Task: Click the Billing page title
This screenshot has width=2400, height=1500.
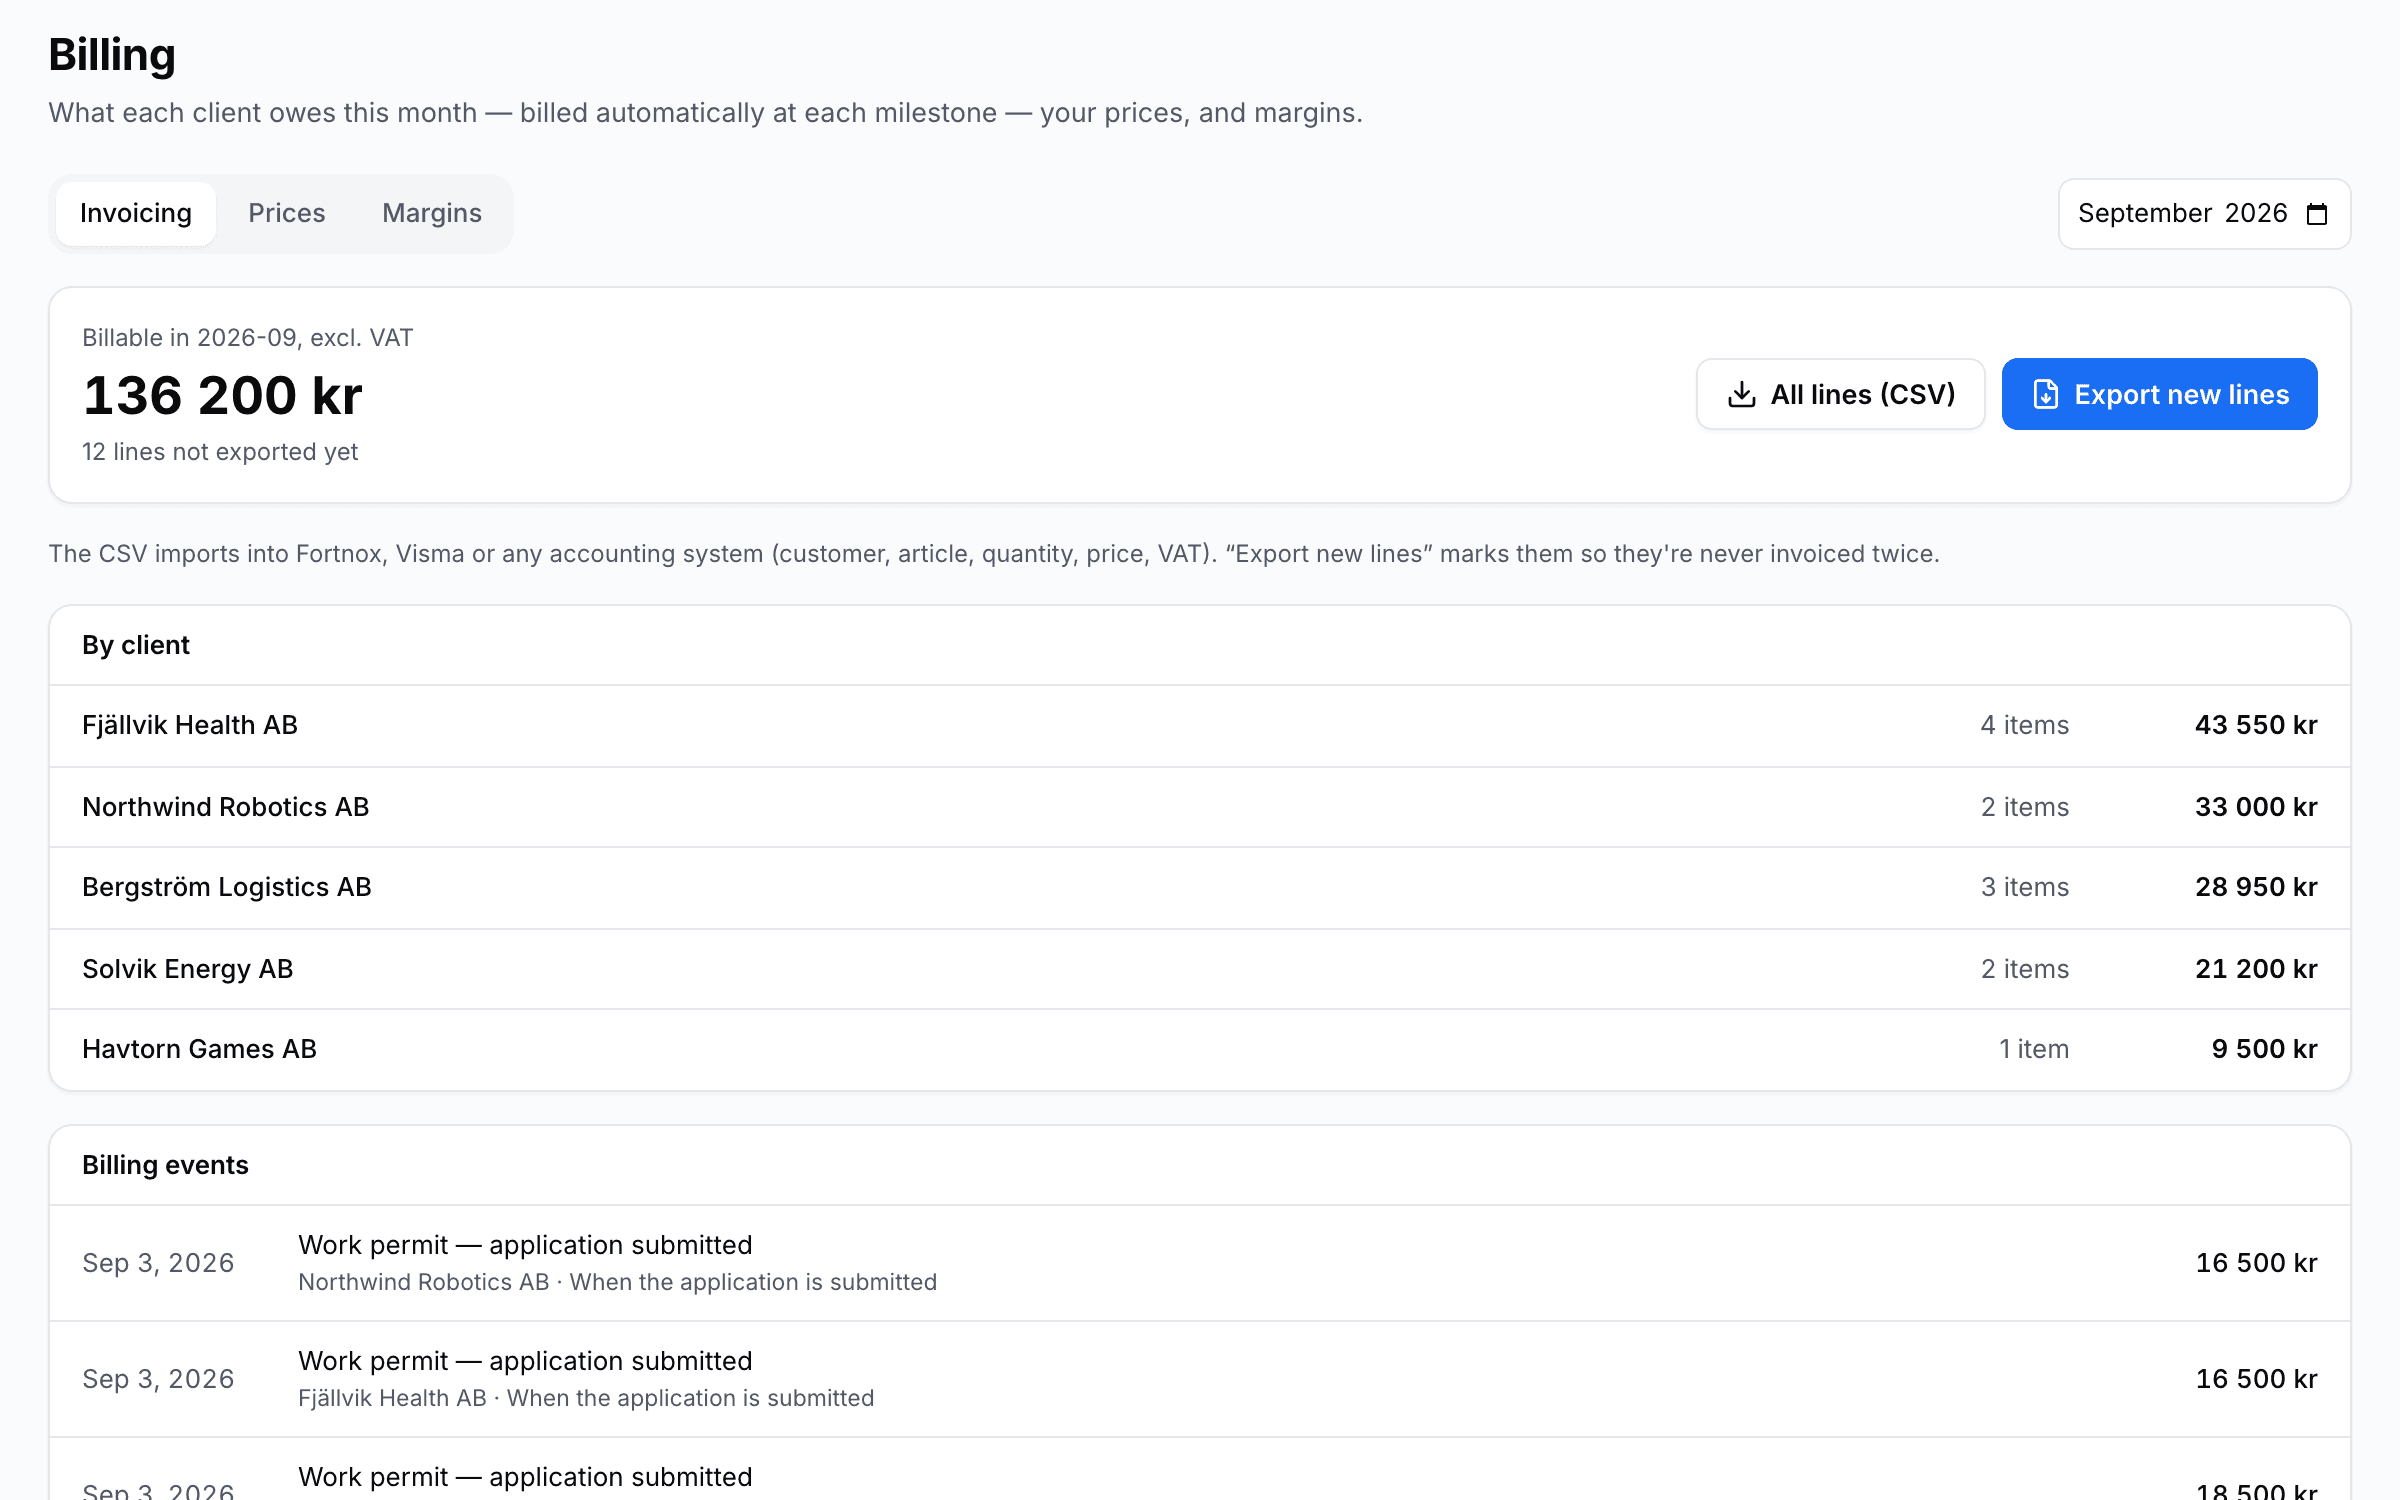Action: coord(112,55)
